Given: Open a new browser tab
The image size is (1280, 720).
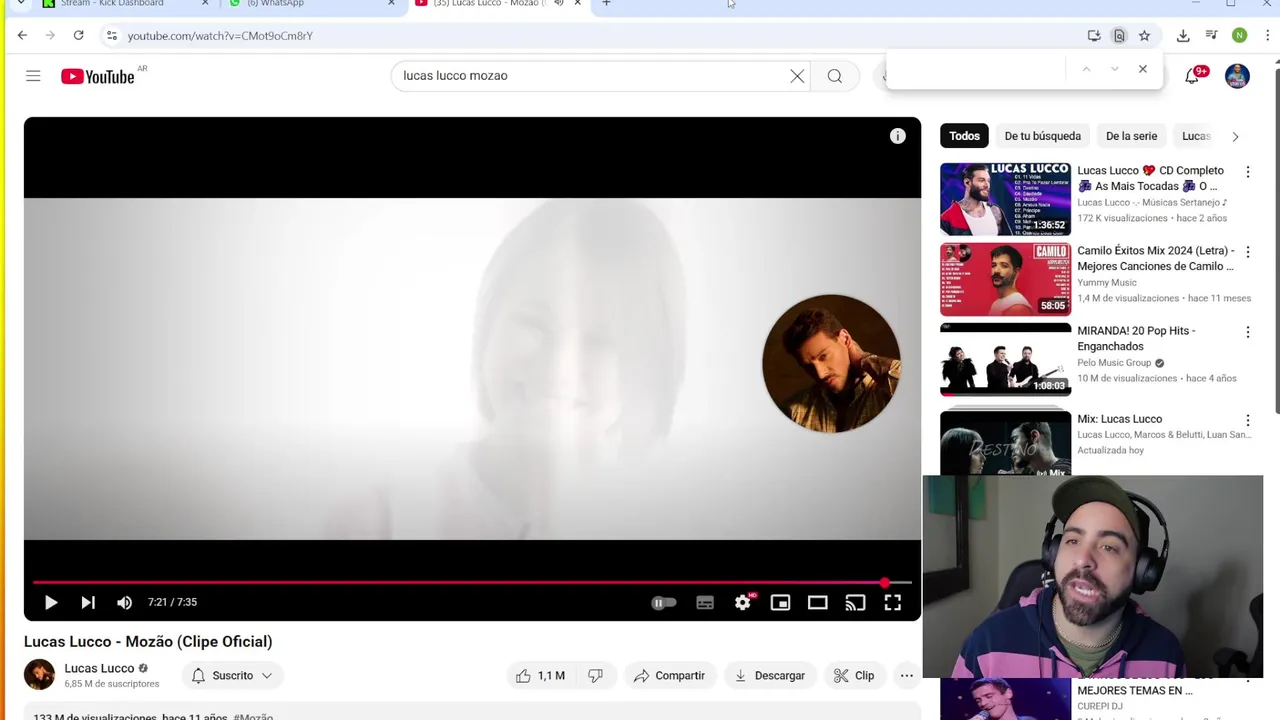Looking at the screenshot, I should pyautogui.click(x=606, y=3).
